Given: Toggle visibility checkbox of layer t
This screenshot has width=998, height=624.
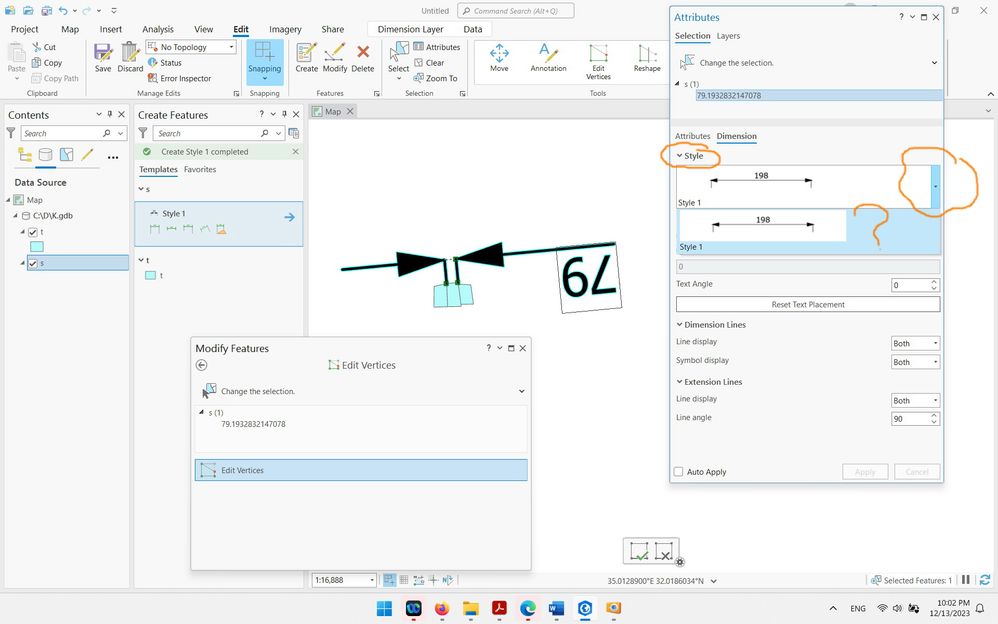Looking at the screenshot, I should (33, 232).
